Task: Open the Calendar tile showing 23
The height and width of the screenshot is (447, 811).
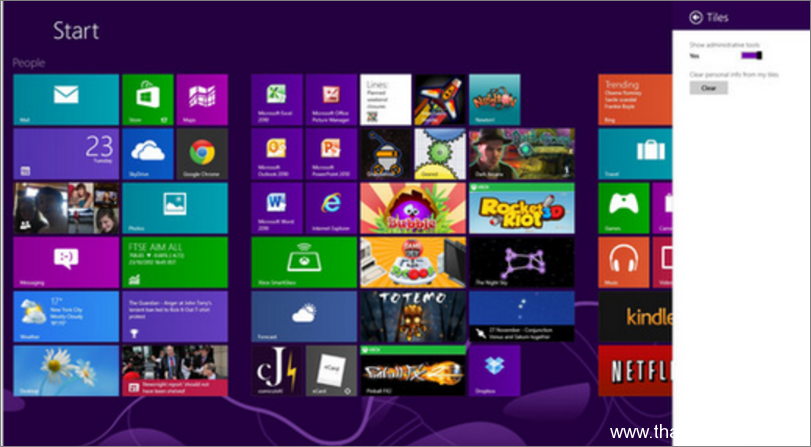Action: point(66,153)
